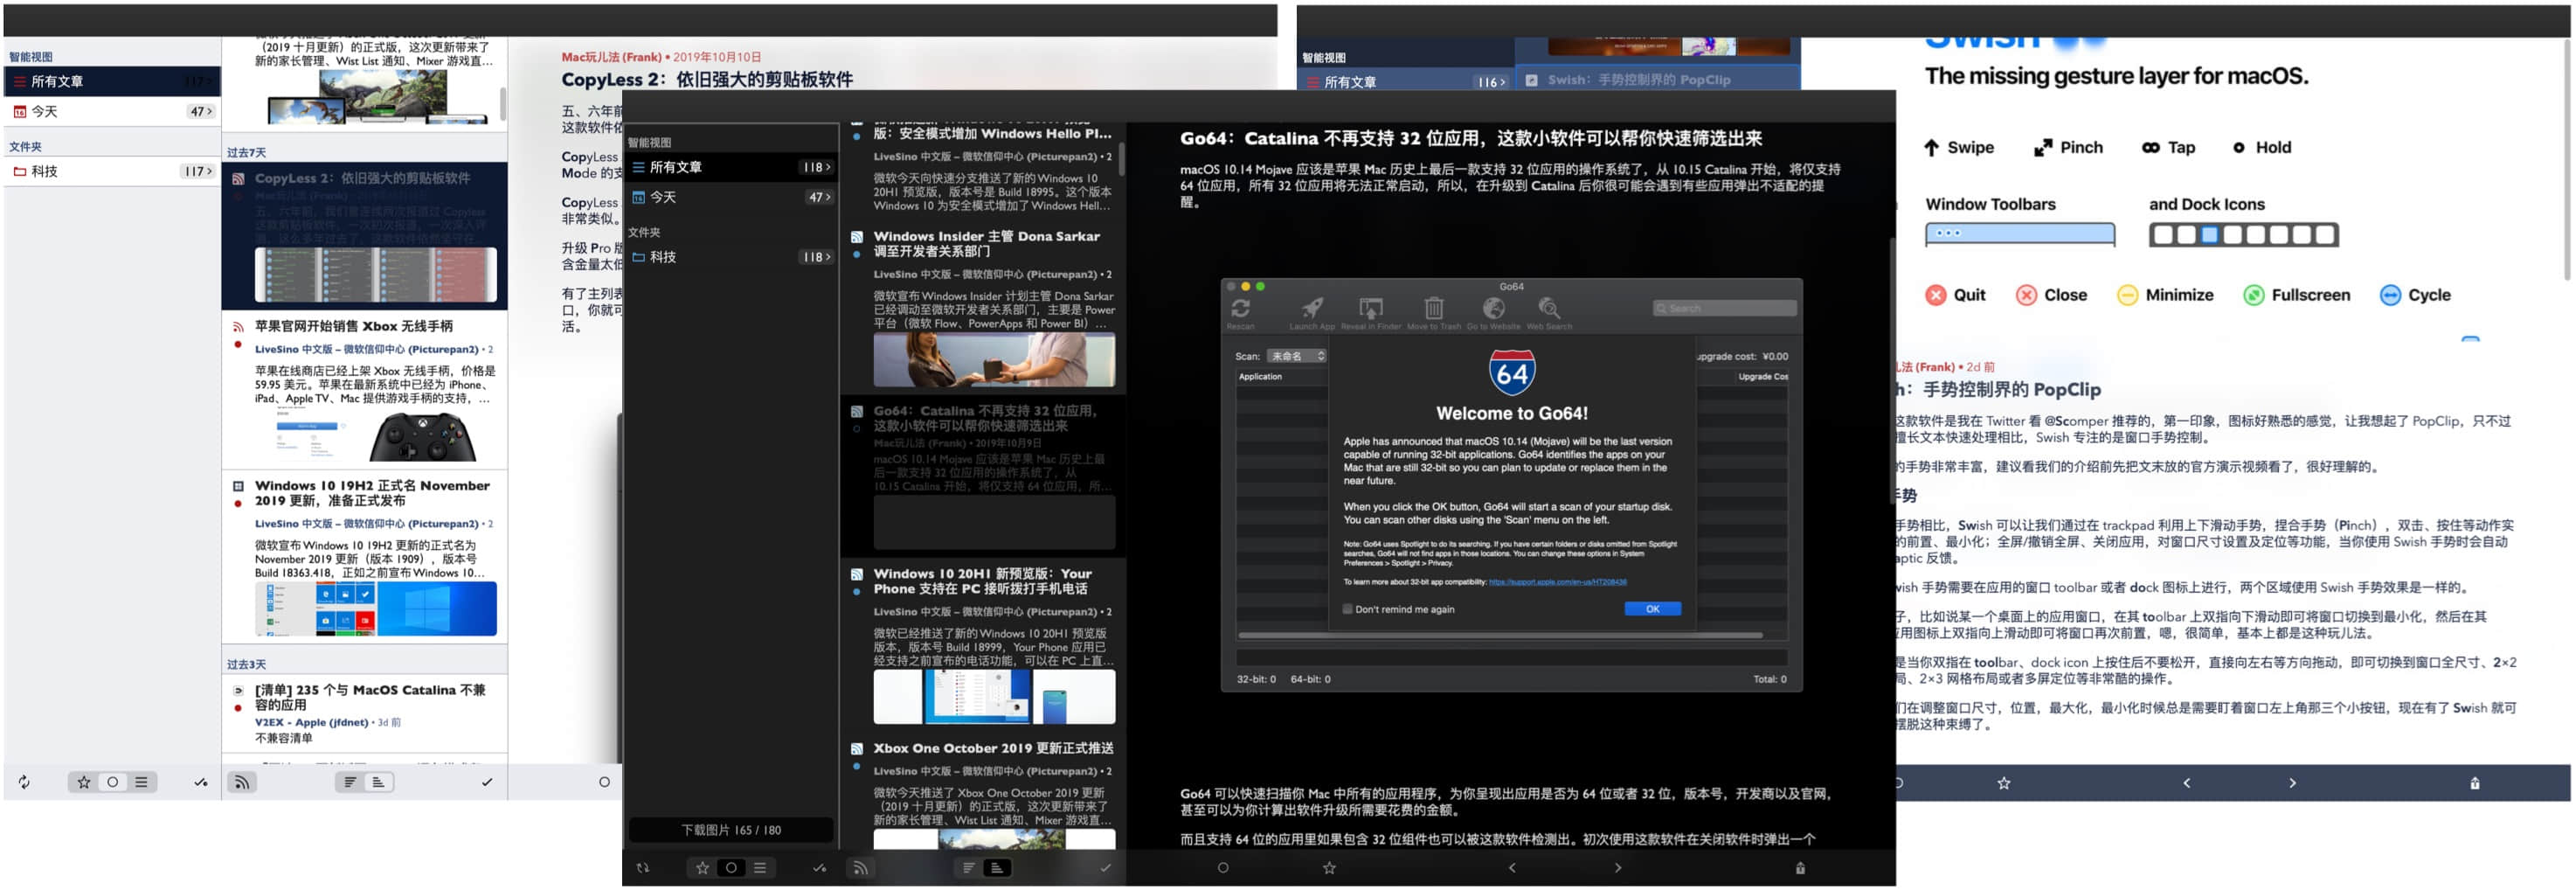Viewport: 2576px width, 890px height.
Task: Select 今天 in the dark window sidebar
Action: coord(730,197)
